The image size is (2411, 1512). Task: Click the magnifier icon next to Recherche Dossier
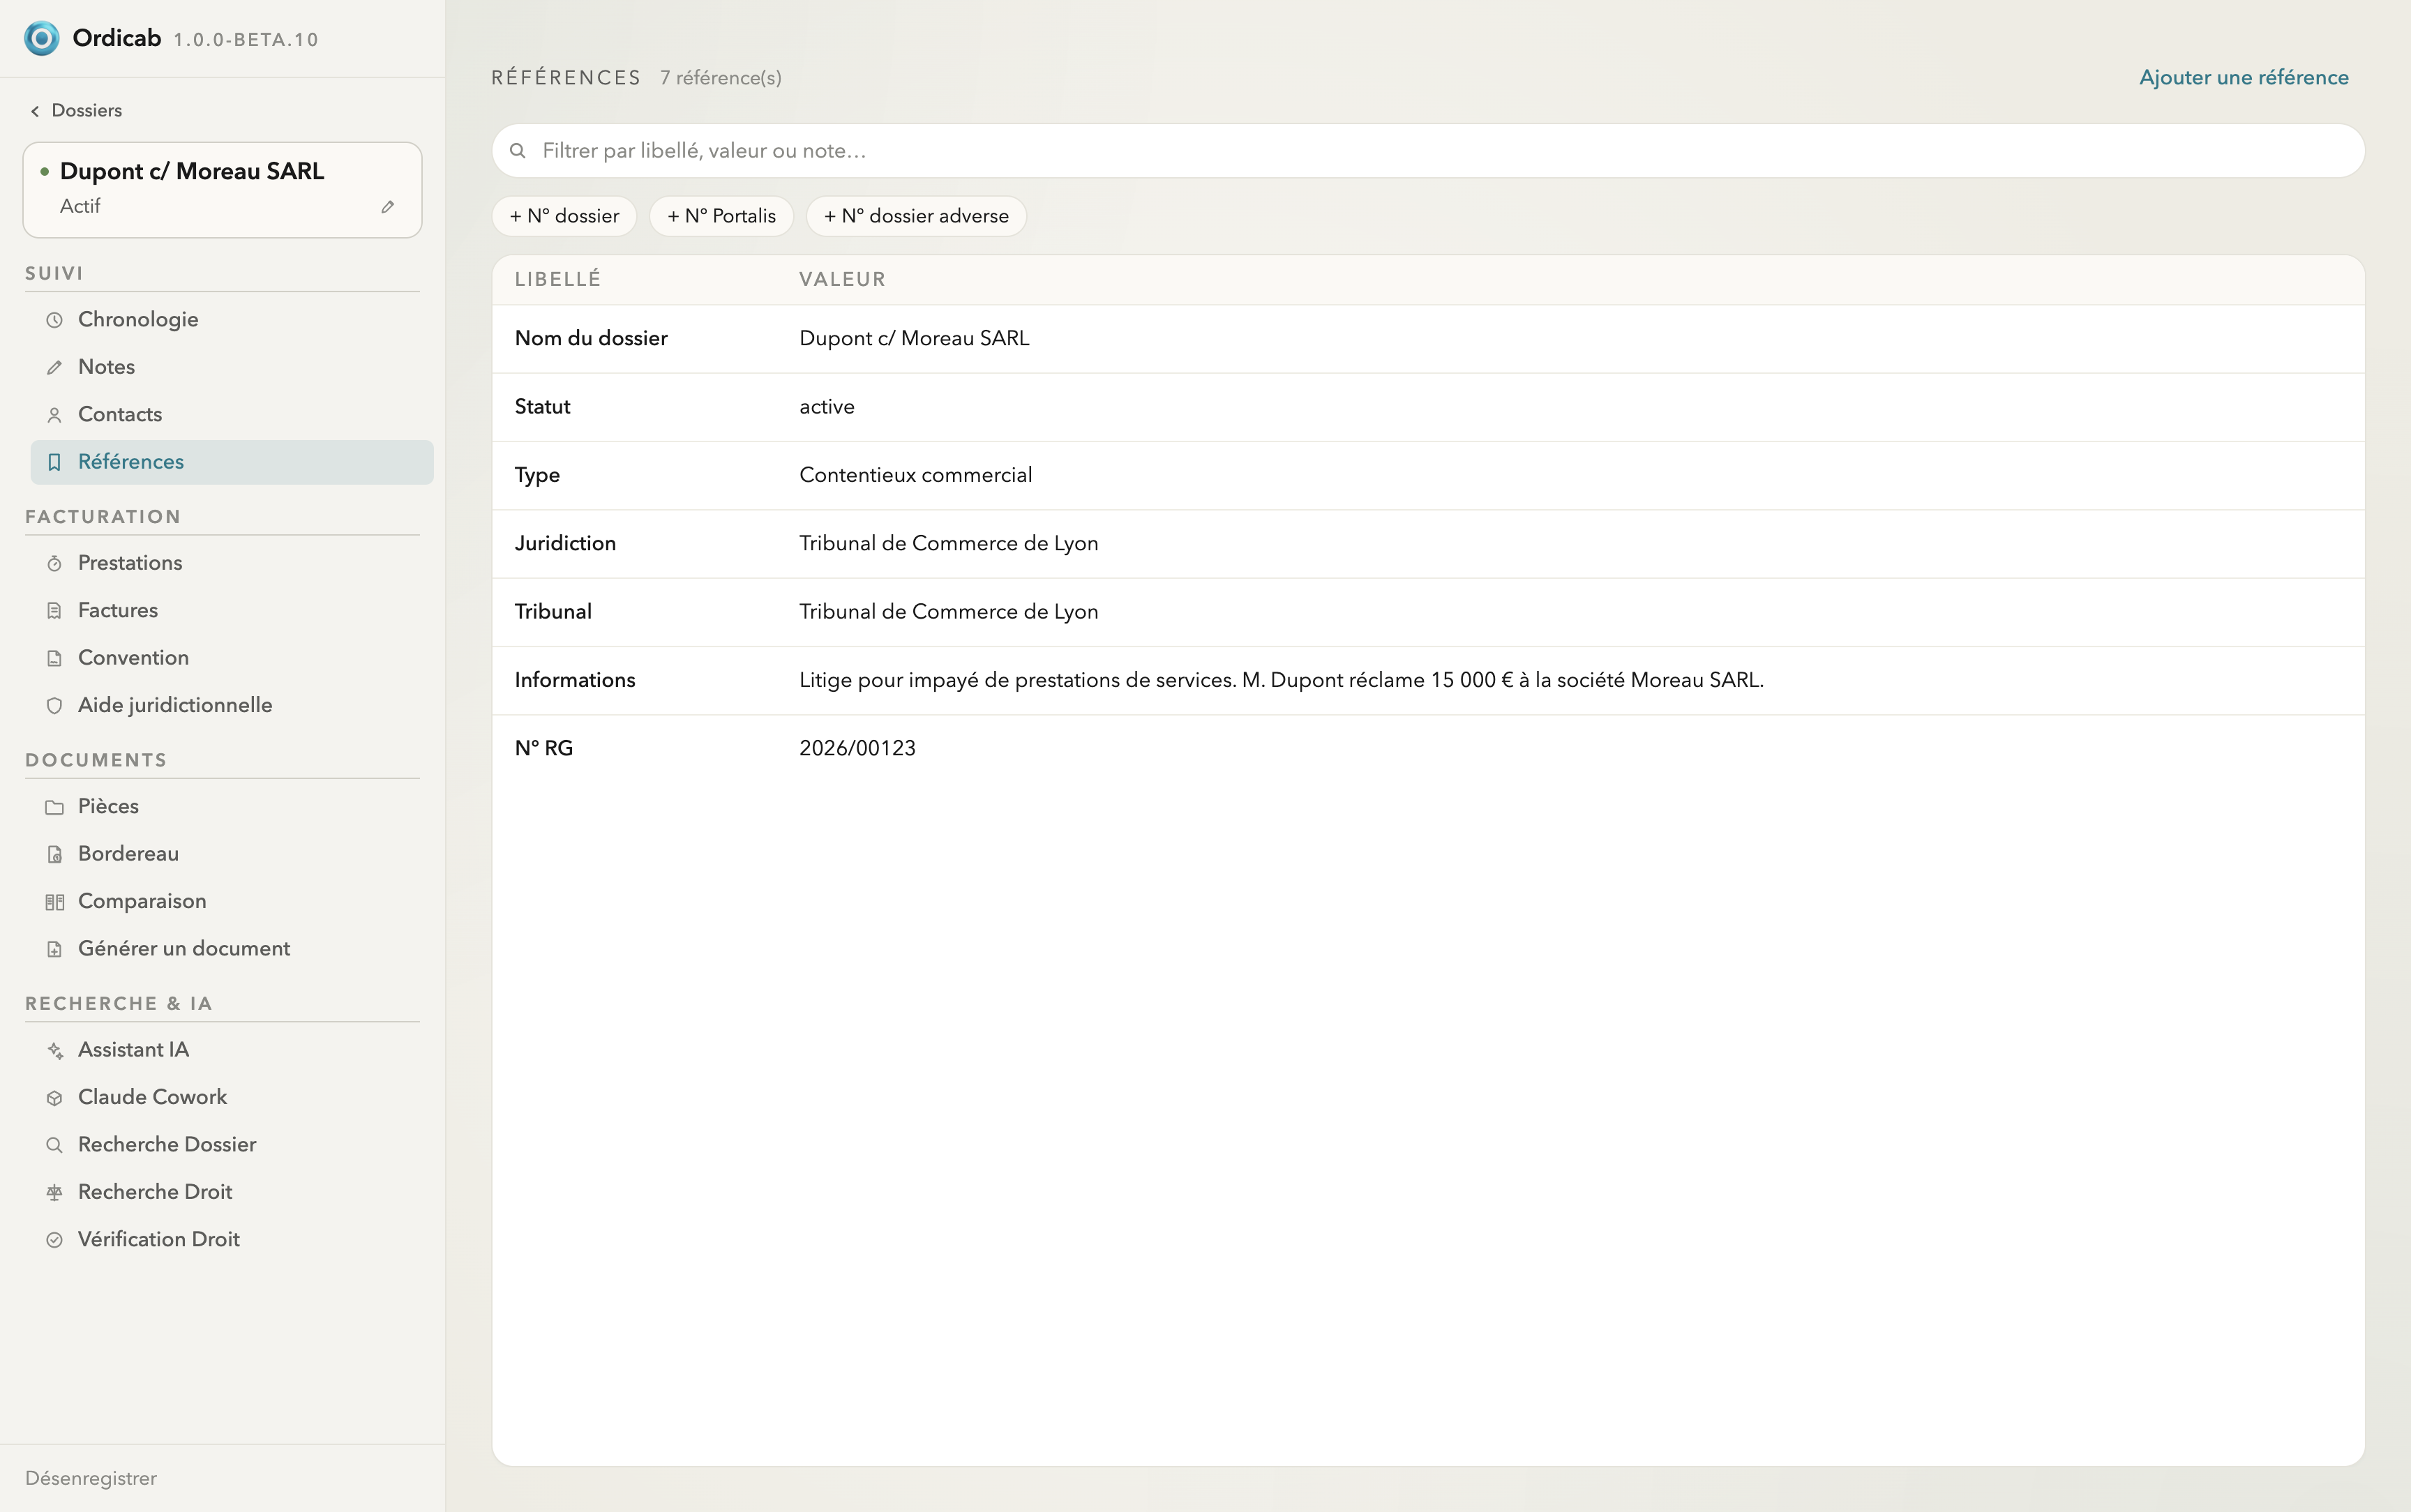click(x=55, y=1145)
